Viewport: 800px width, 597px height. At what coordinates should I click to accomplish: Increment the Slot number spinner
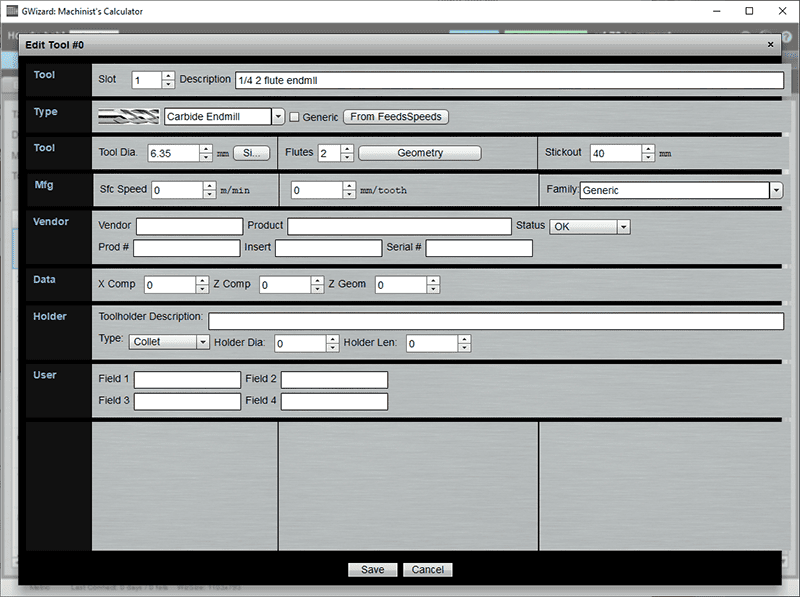167,75
